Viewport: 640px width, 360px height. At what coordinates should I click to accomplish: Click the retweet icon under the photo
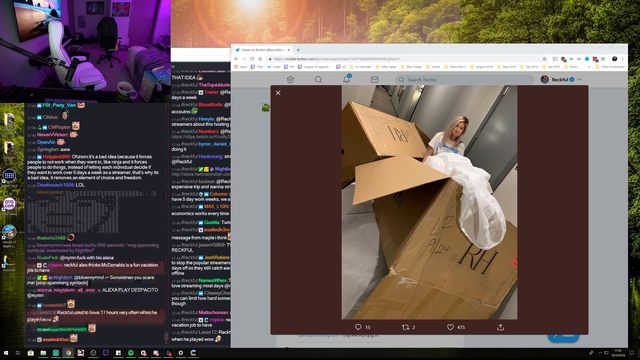pyautogui.click(x=405, y=327)
